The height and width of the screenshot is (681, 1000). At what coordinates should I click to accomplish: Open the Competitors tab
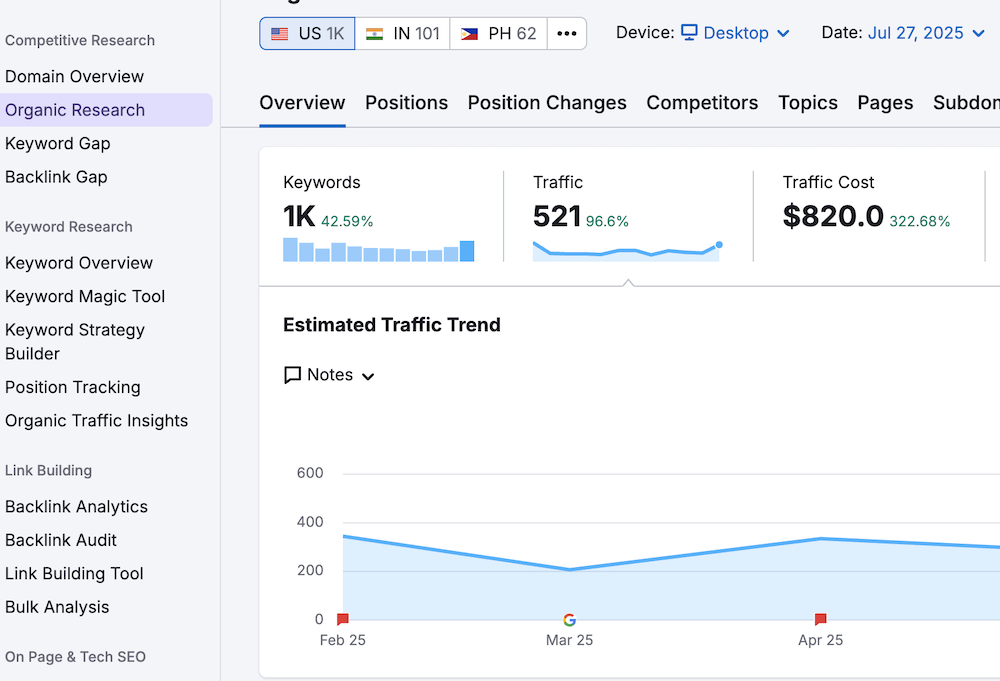702,103
